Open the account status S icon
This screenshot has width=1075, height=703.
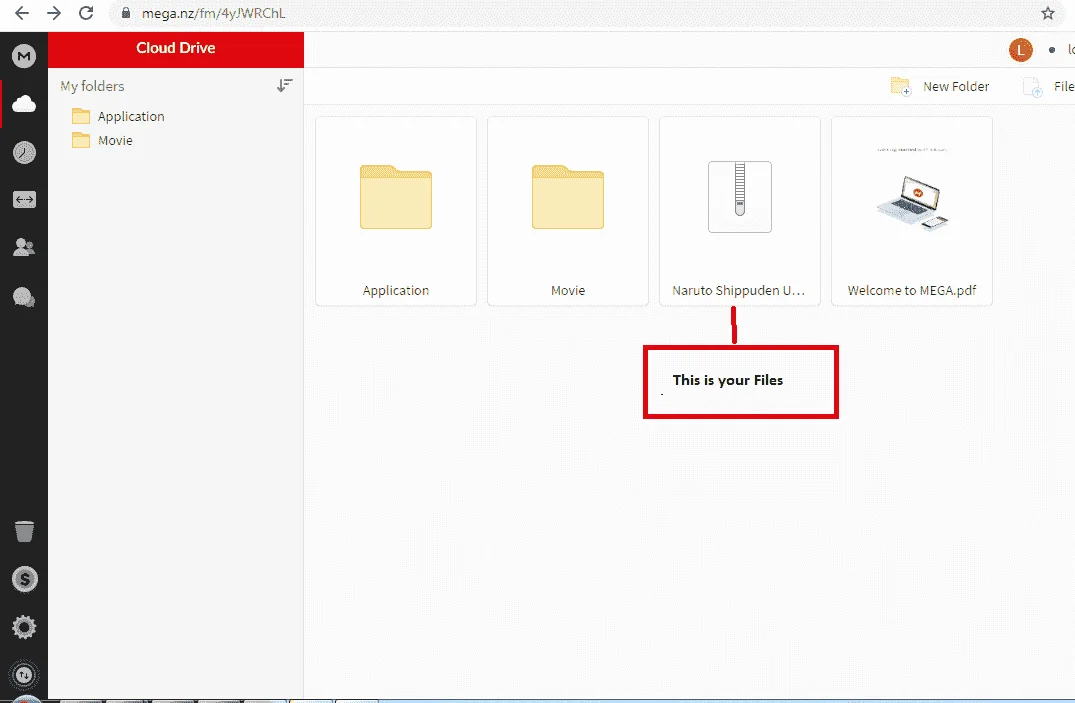24,579
